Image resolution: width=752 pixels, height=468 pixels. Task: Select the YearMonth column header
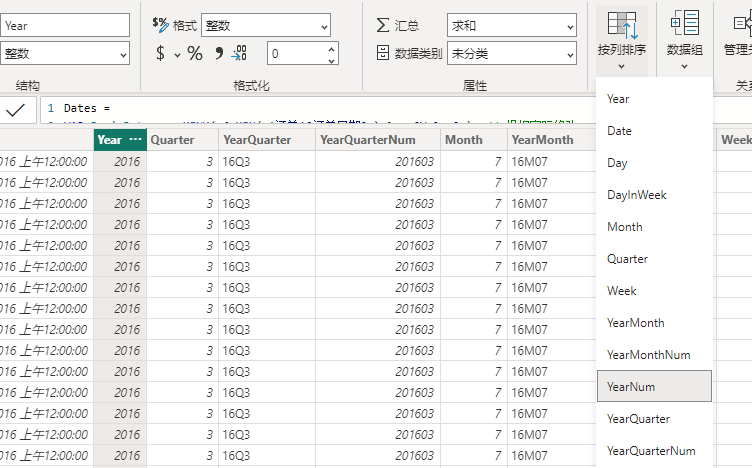point(552,140)
